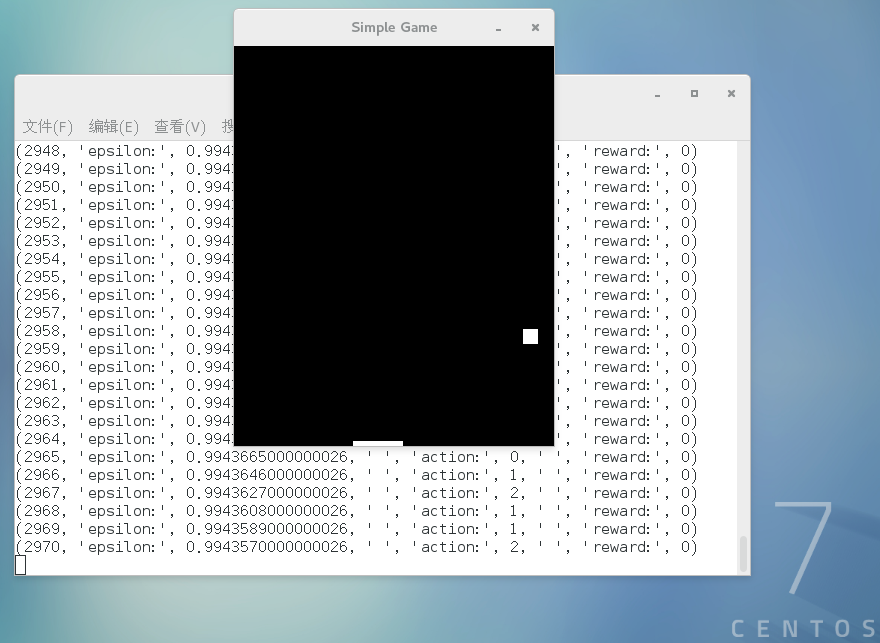
Task: Click the log line numbered 2970
Action: pos(356,547)
